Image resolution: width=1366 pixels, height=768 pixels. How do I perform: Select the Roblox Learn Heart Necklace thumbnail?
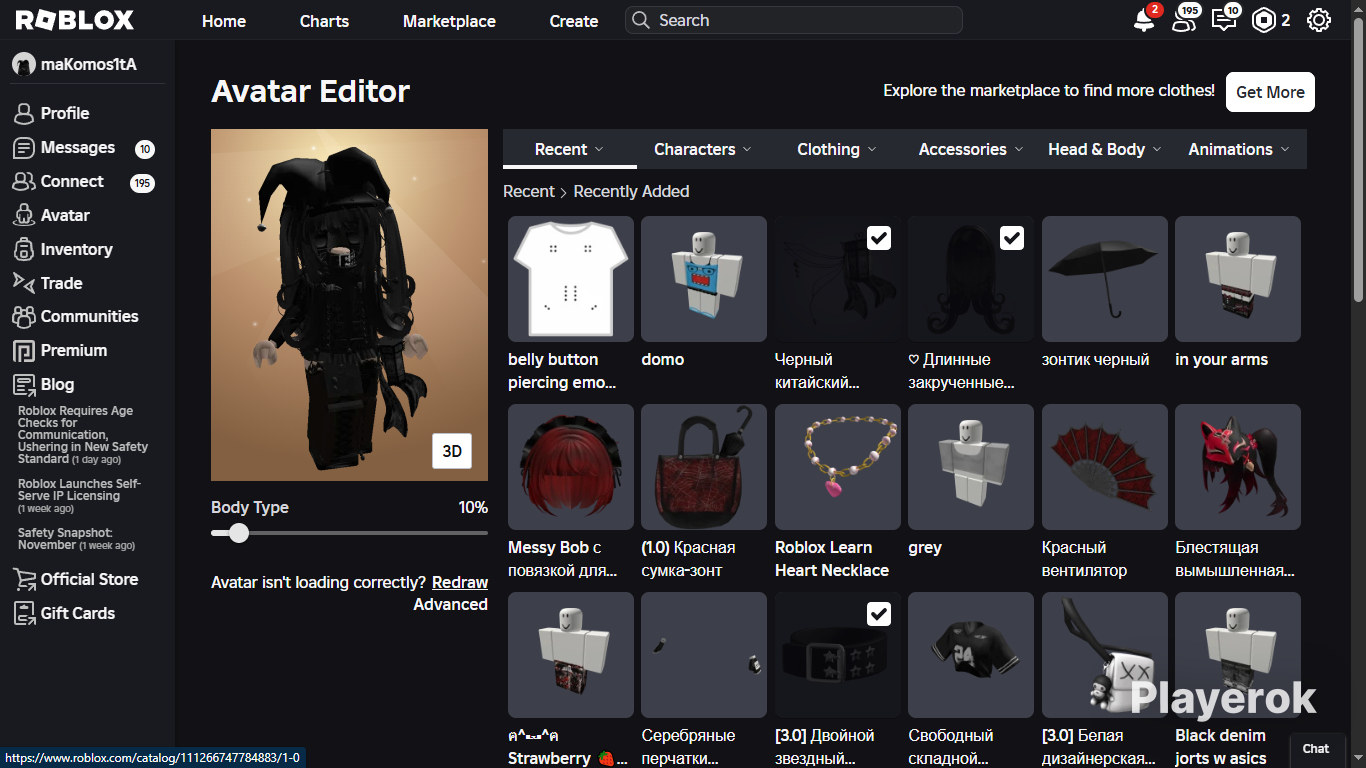pos(838,467)
